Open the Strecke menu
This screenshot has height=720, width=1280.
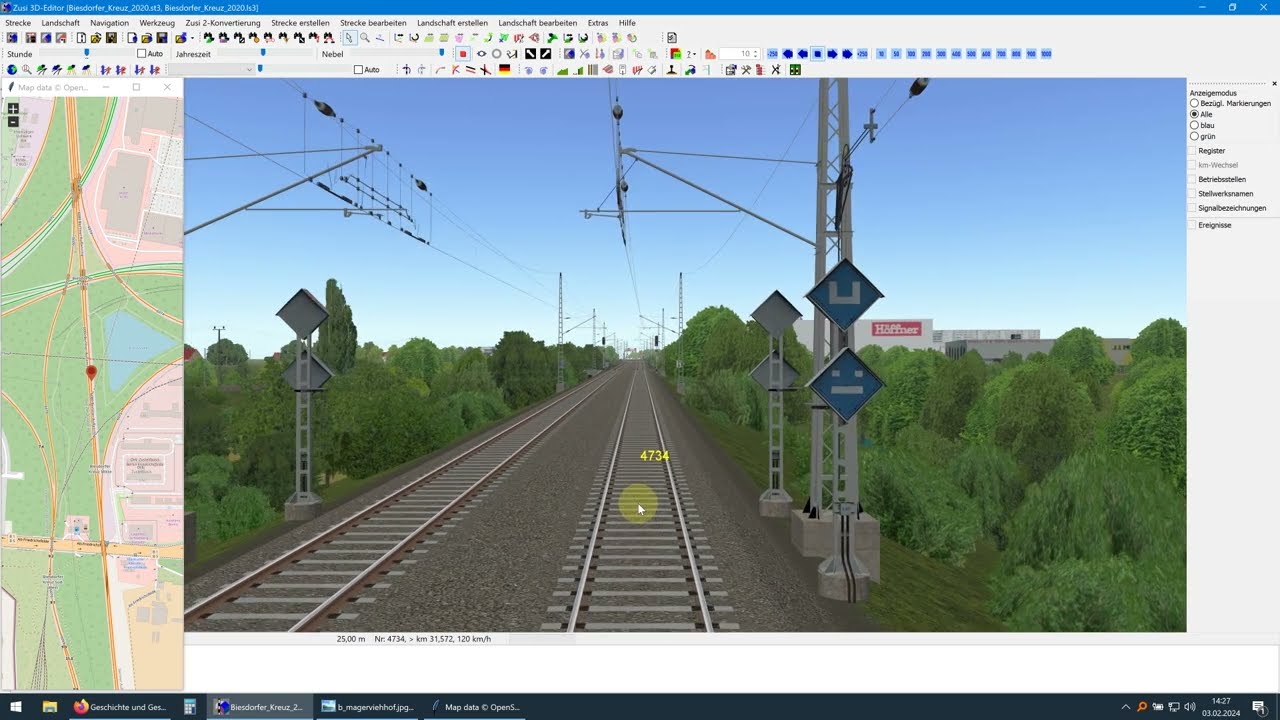pyautogui.click(x=18, y=22)
